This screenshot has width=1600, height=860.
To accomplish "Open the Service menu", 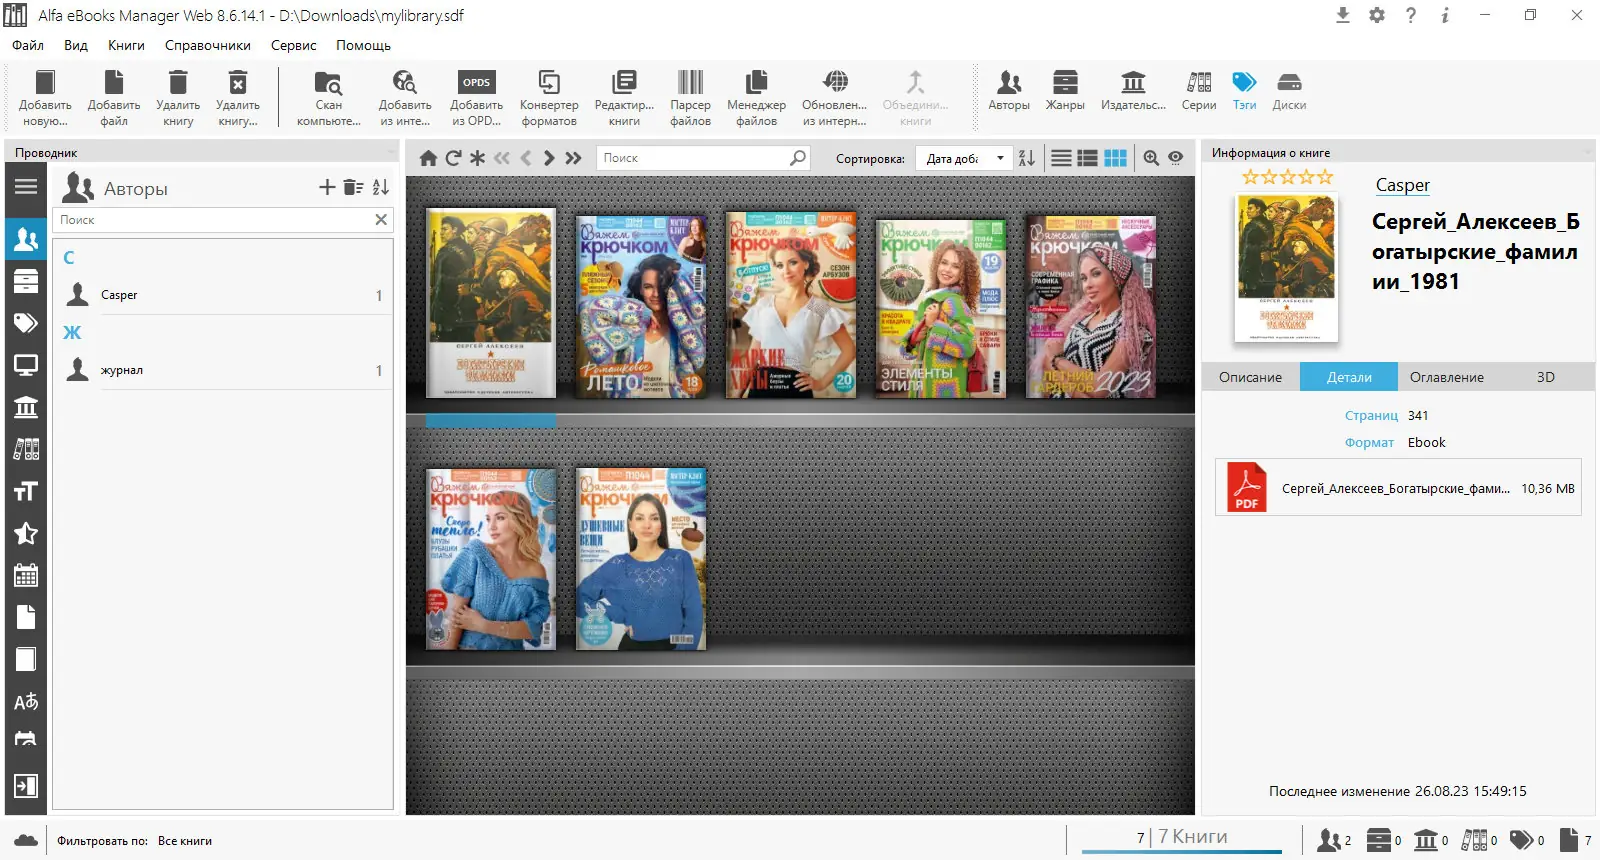I will click(294, 45).
